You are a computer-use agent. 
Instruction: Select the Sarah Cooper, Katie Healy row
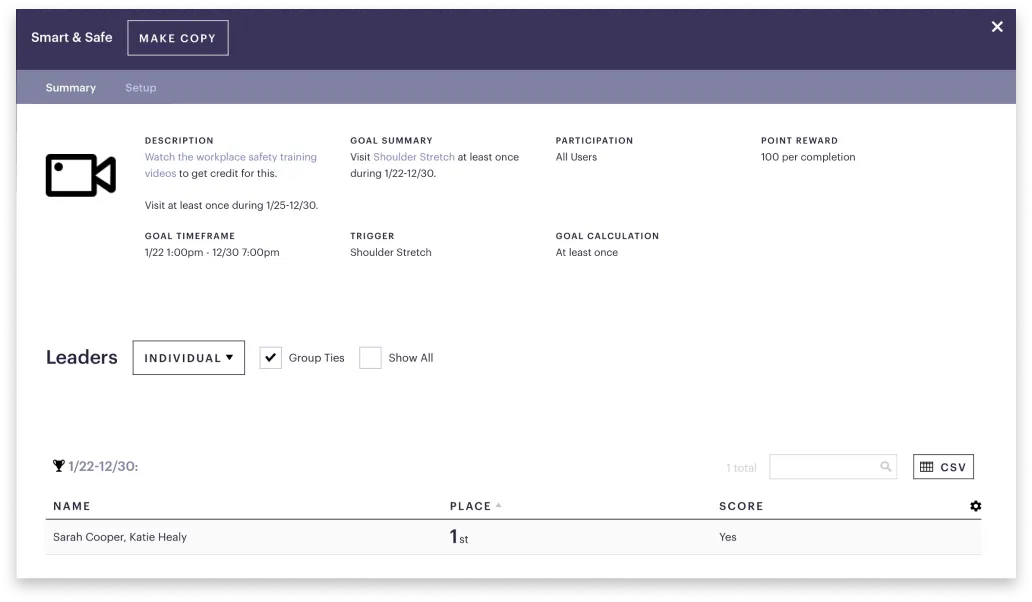click(x=513, y=538)
